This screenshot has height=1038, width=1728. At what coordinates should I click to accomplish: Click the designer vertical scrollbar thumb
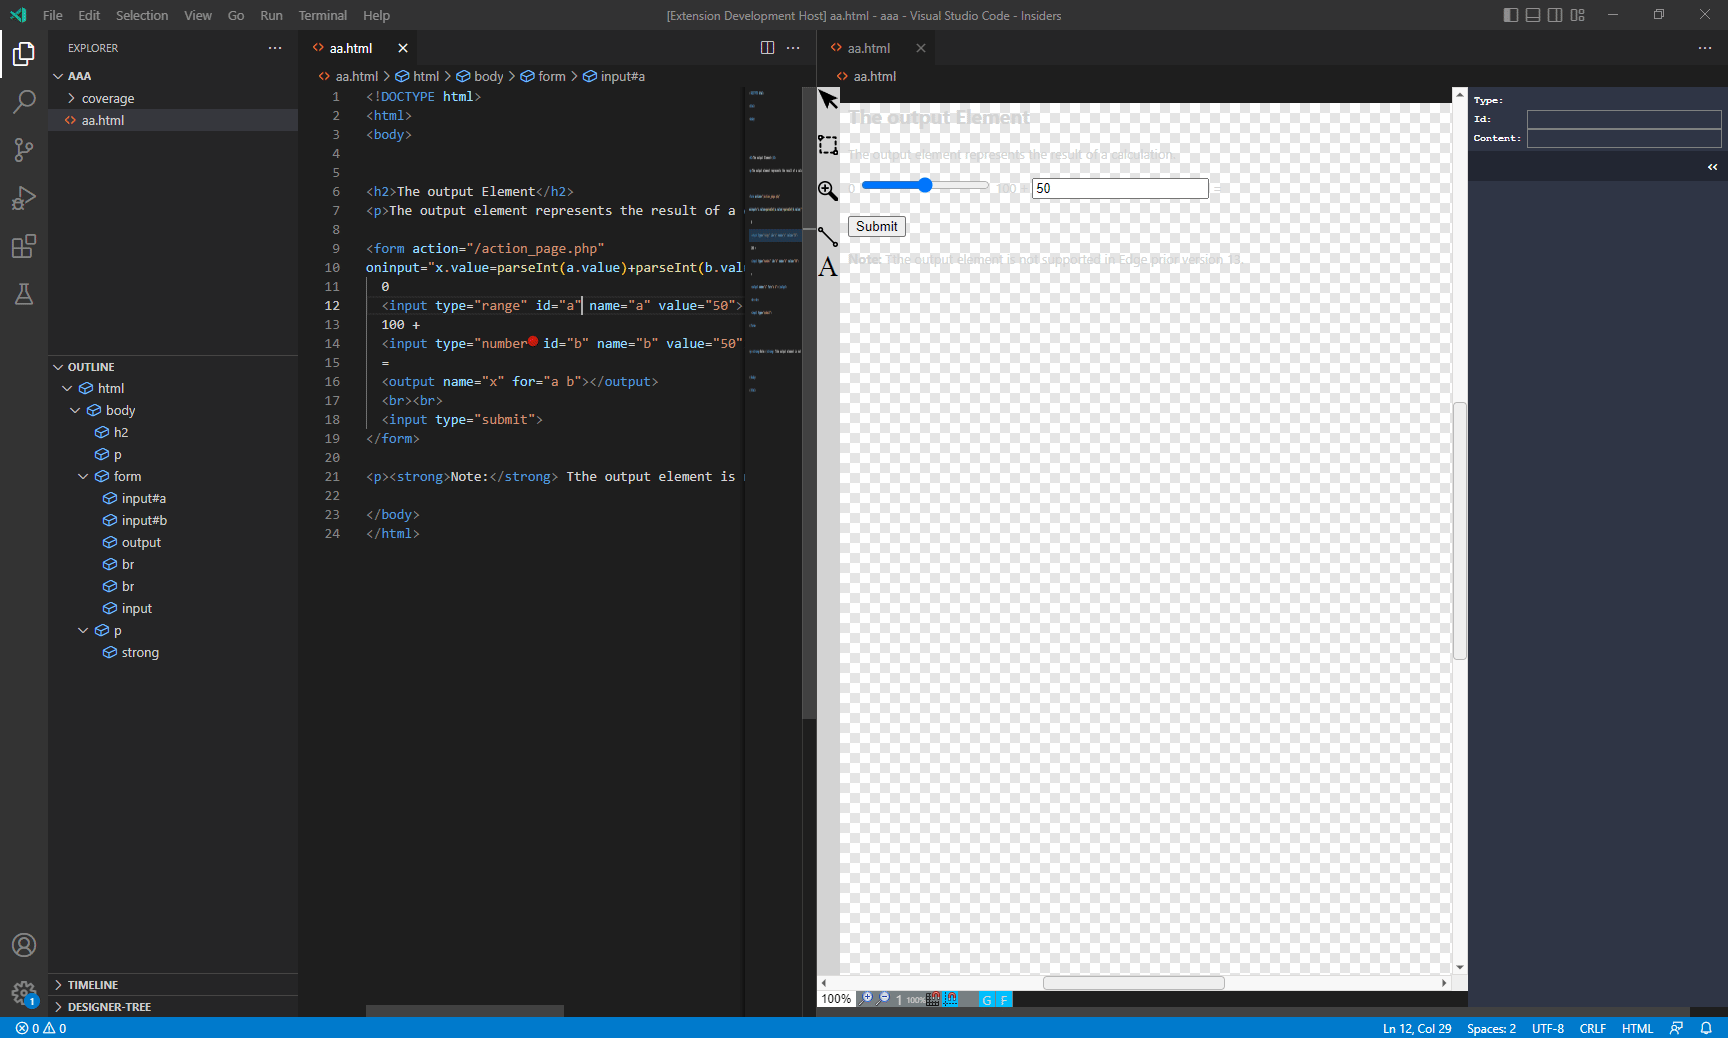click(1460, 530)
